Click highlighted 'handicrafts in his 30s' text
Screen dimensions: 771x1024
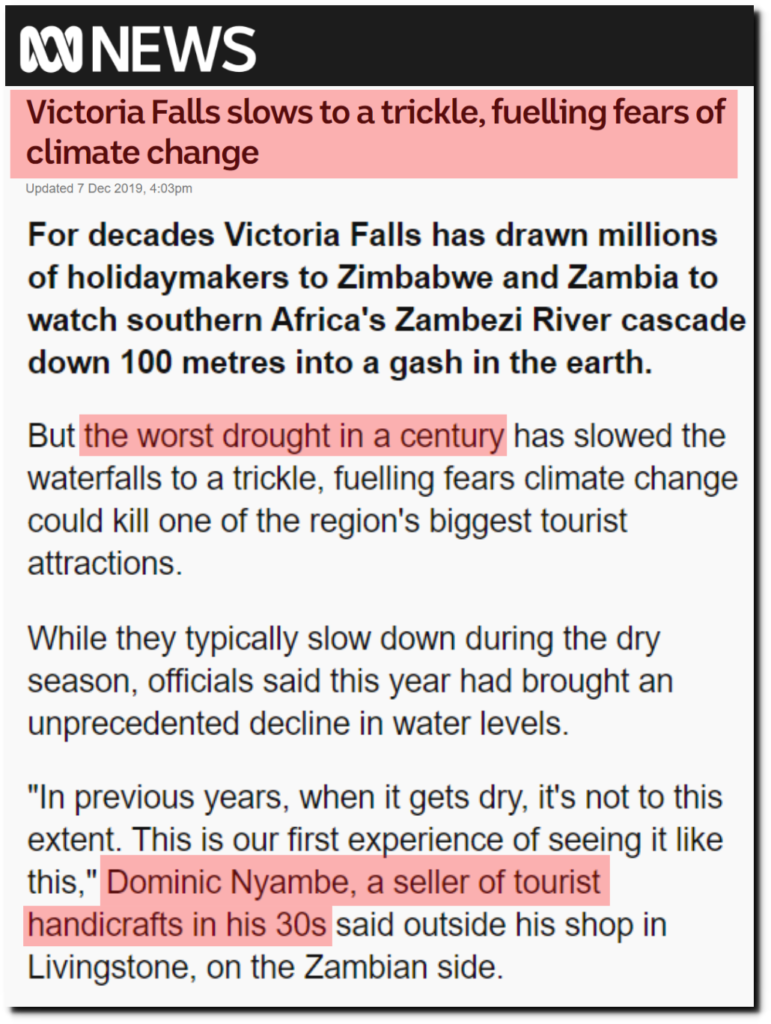(177, 925)
